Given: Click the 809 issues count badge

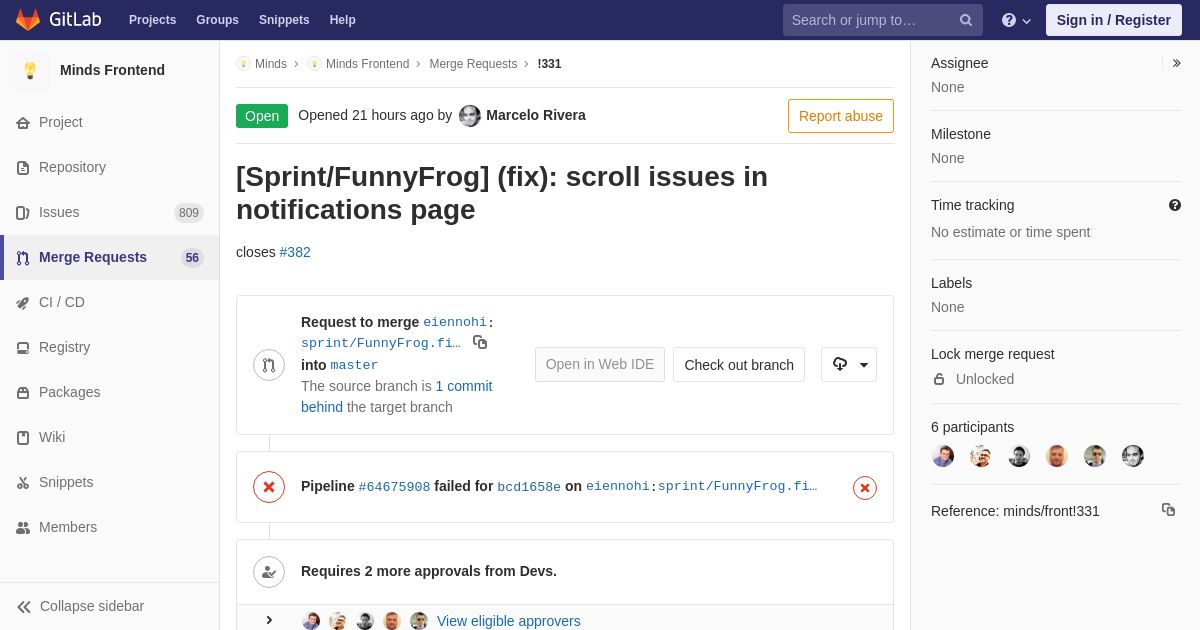Looking at the screenshot, I should pyautogui.click(x=189, y=213).
